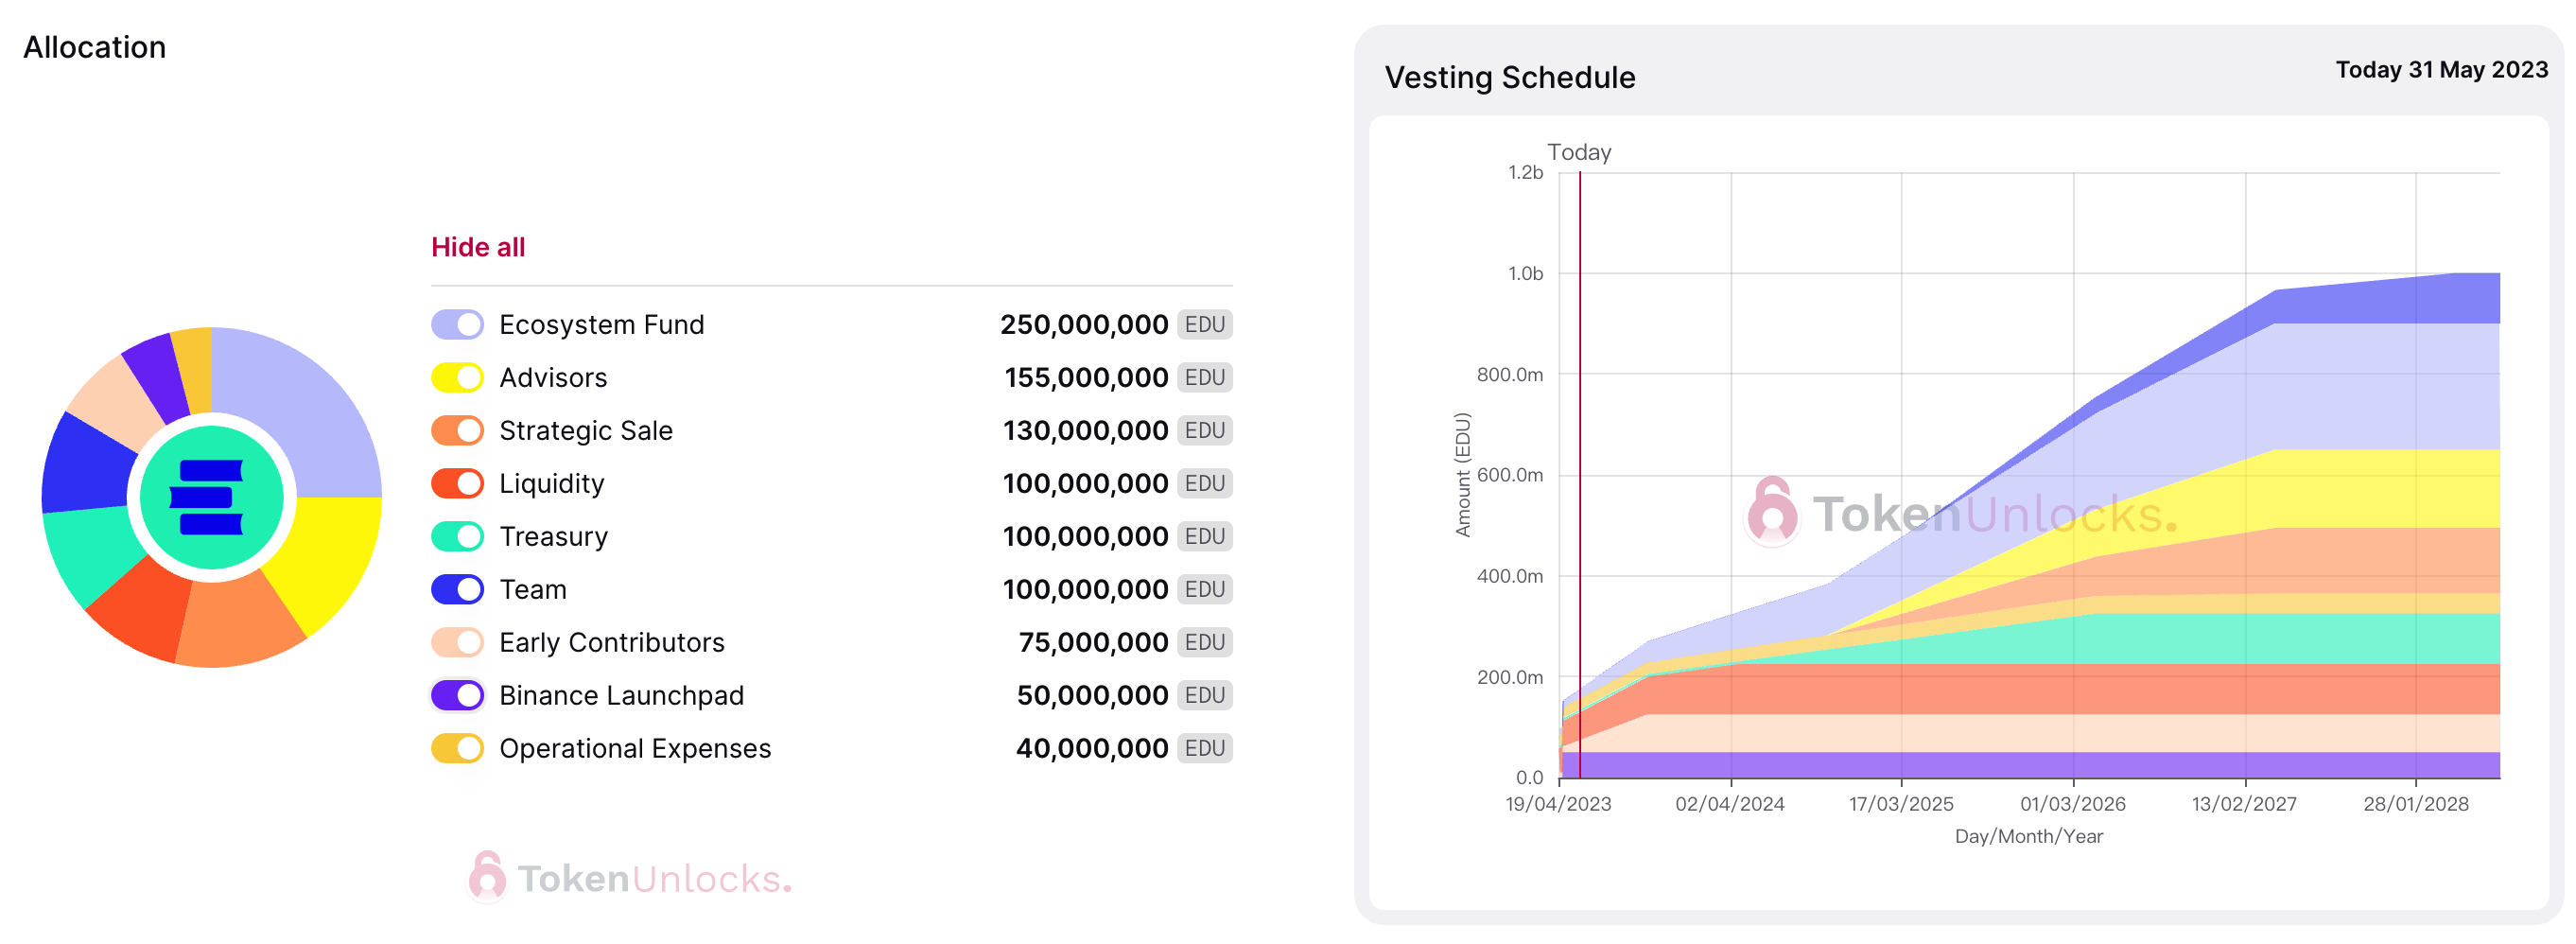2576x944 pixels.
Task: Click the 130,000,000 amount value
Action: coord(1085,431)
